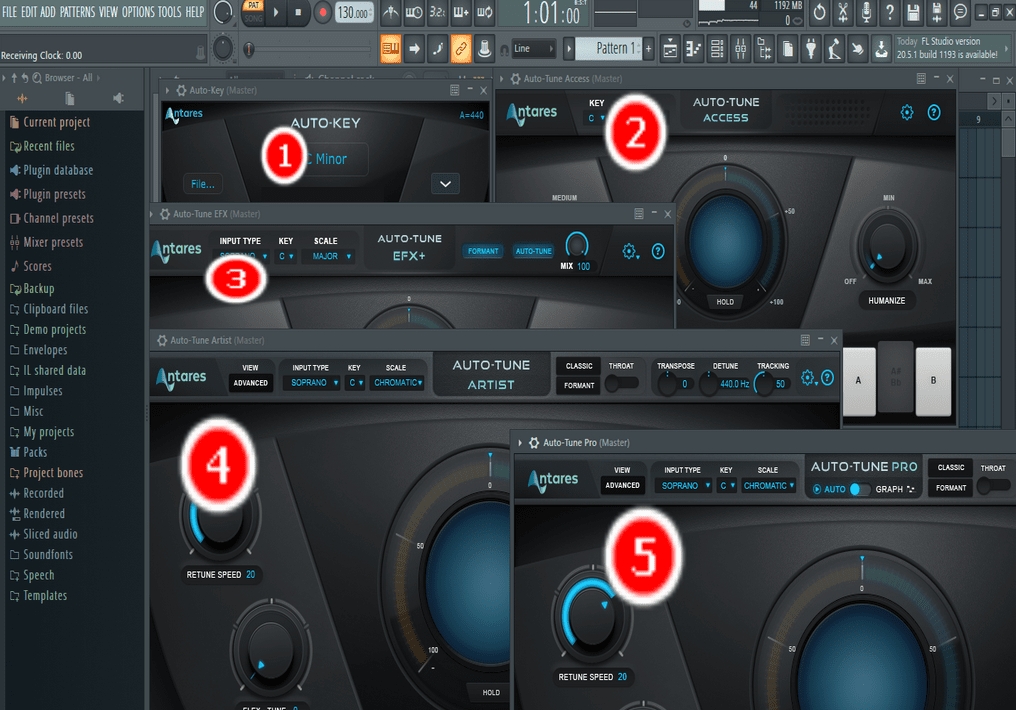The height and width of the screenshot is (710, 1016).
Task: Select Pattern 1 selector
Action: click(x=610, y=49)
